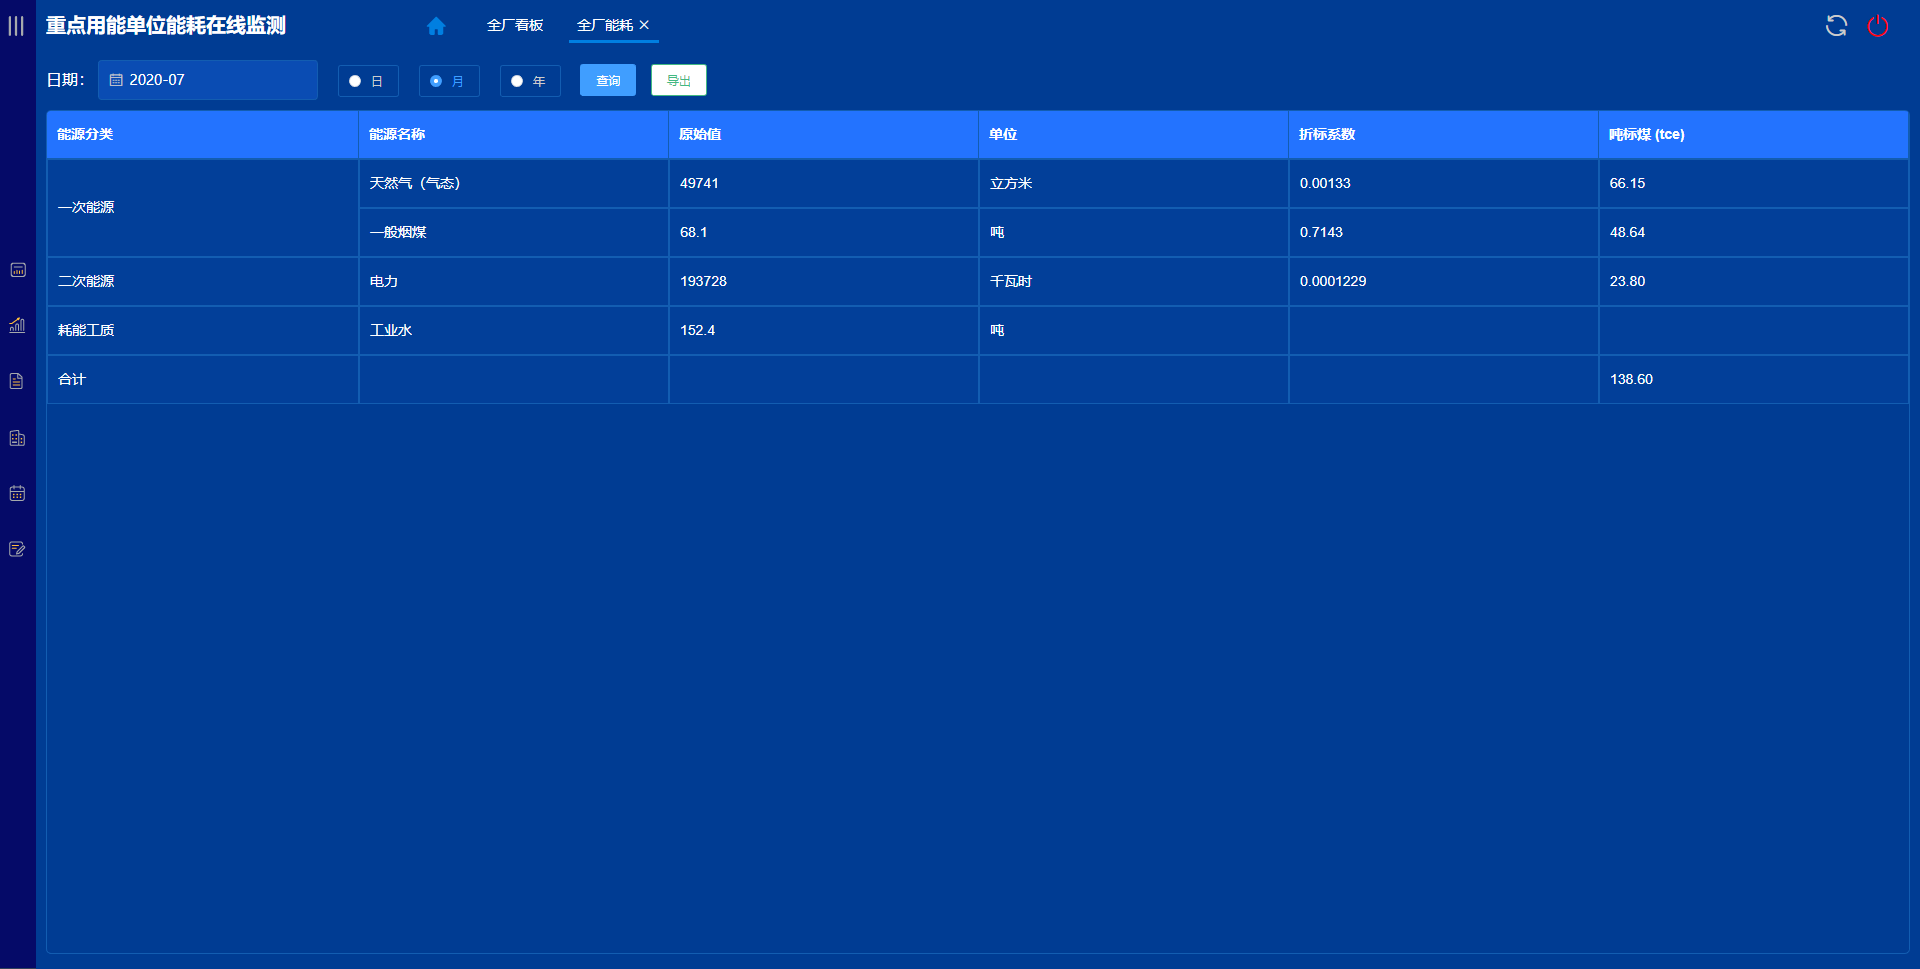Image resolution: width=1920 pixels, height=969 pixels.
Task: Select the 全厂能耗 tab
Action: point(605,25)
